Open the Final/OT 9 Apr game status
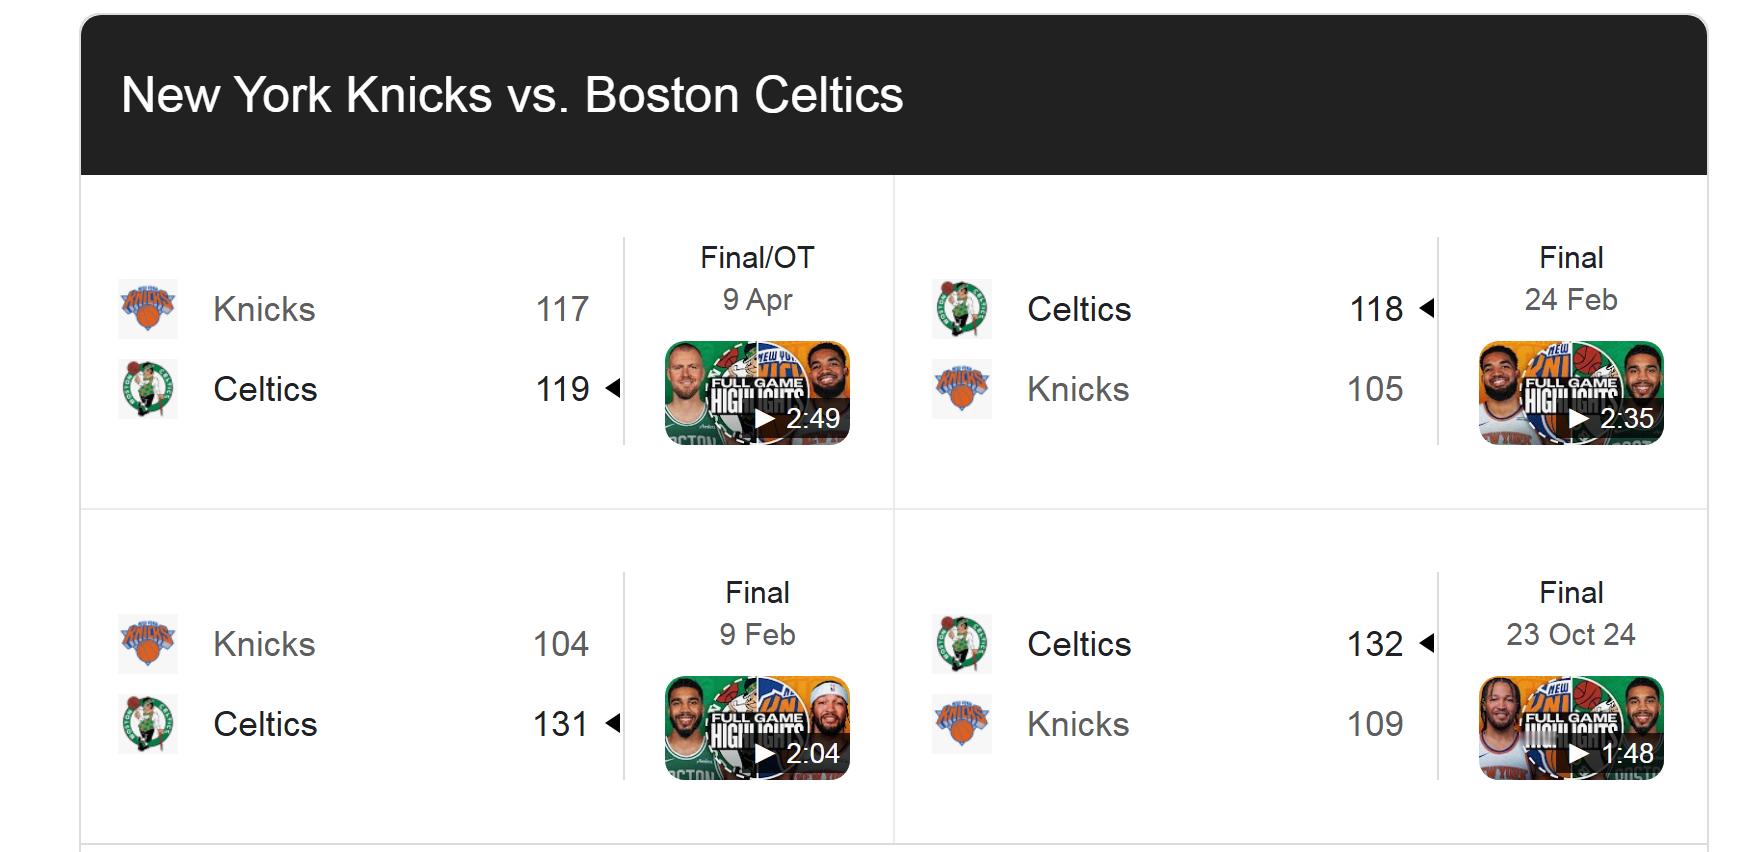This screenshot has height=852, width=1762. point(757,258)
